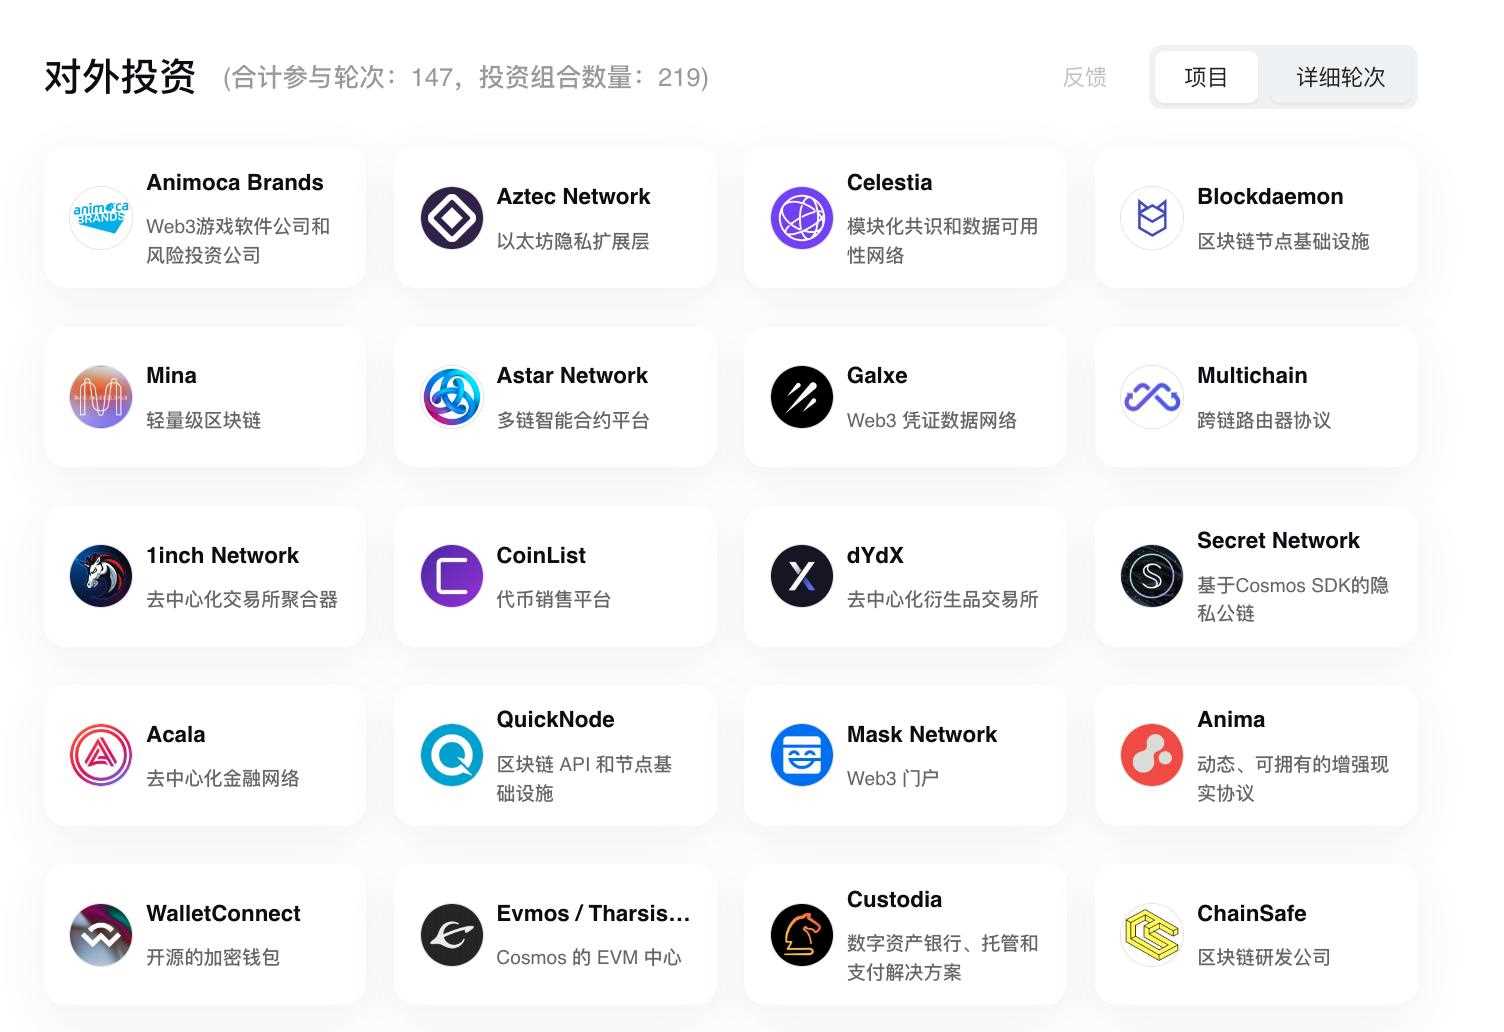1504x1032 pixels.
Task: Open the Evmos / Tharsis truncated title
Action: click(x=593, y=914)
